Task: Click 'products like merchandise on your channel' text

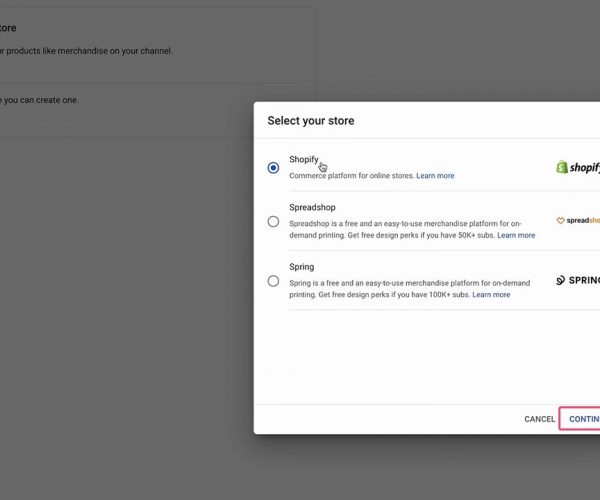Action: coord(89,51)
